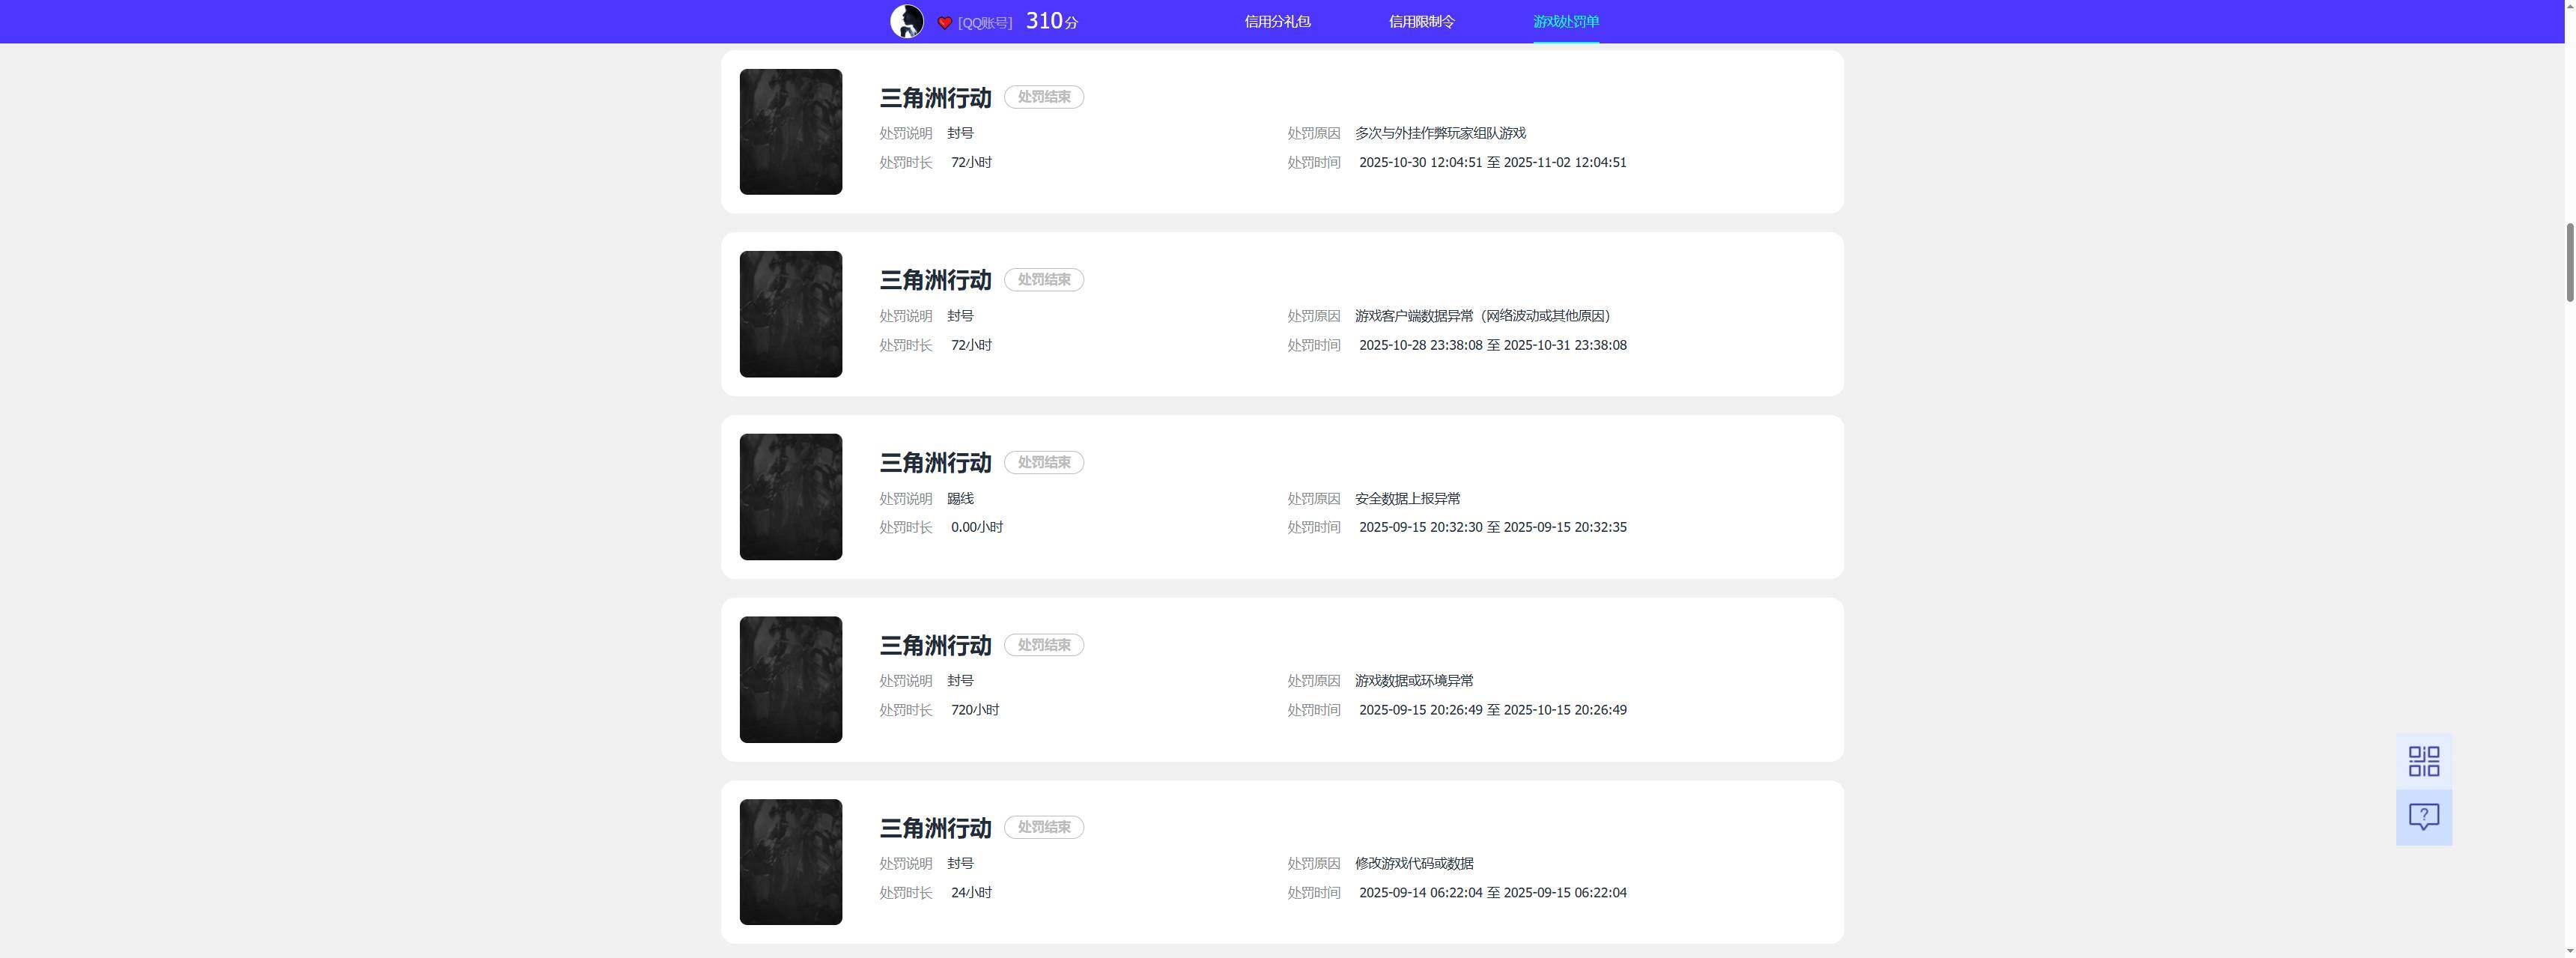Click the game thumbnail of the 踢线 penalty card
Image resolution: width=2576 pixels, height=958 pixels.
click(790, 497)
